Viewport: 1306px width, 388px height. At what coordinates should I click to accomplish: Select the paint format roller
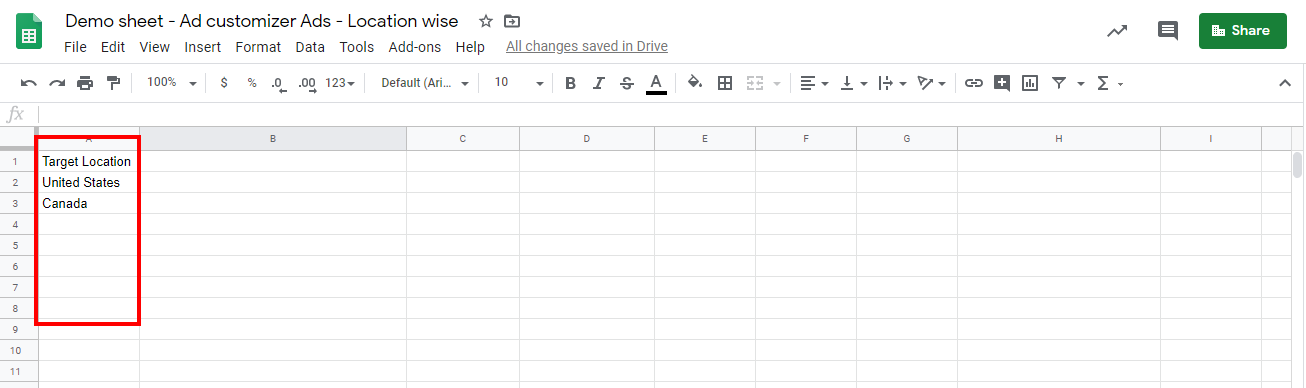(113, 83)
